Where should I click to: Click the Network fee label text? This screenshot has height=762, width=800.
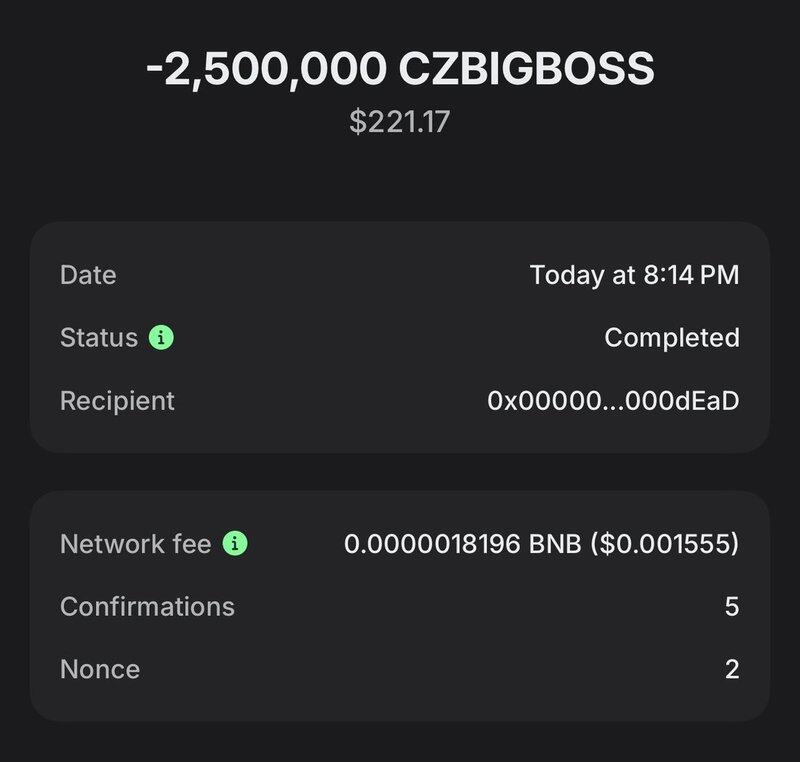pos(135,544)
